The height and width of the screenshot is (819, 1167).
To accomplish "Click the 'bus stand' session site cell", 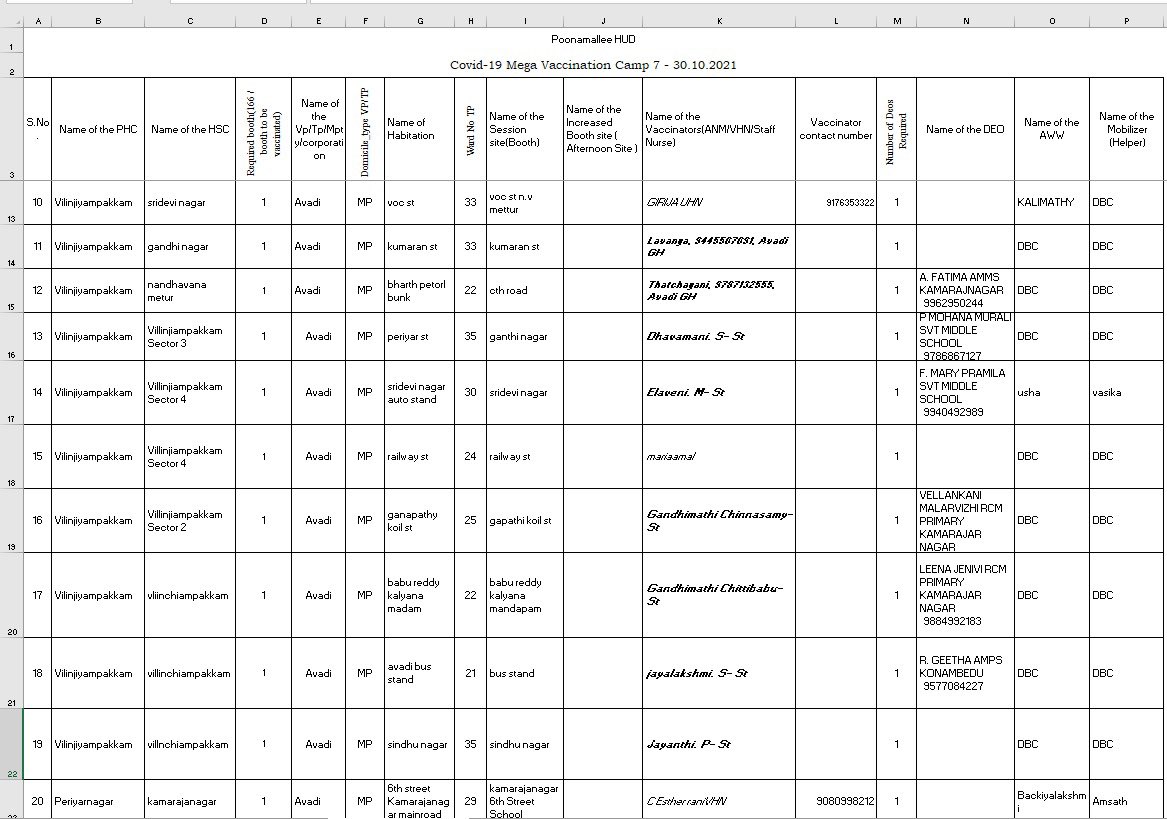I will coord(525,673).
